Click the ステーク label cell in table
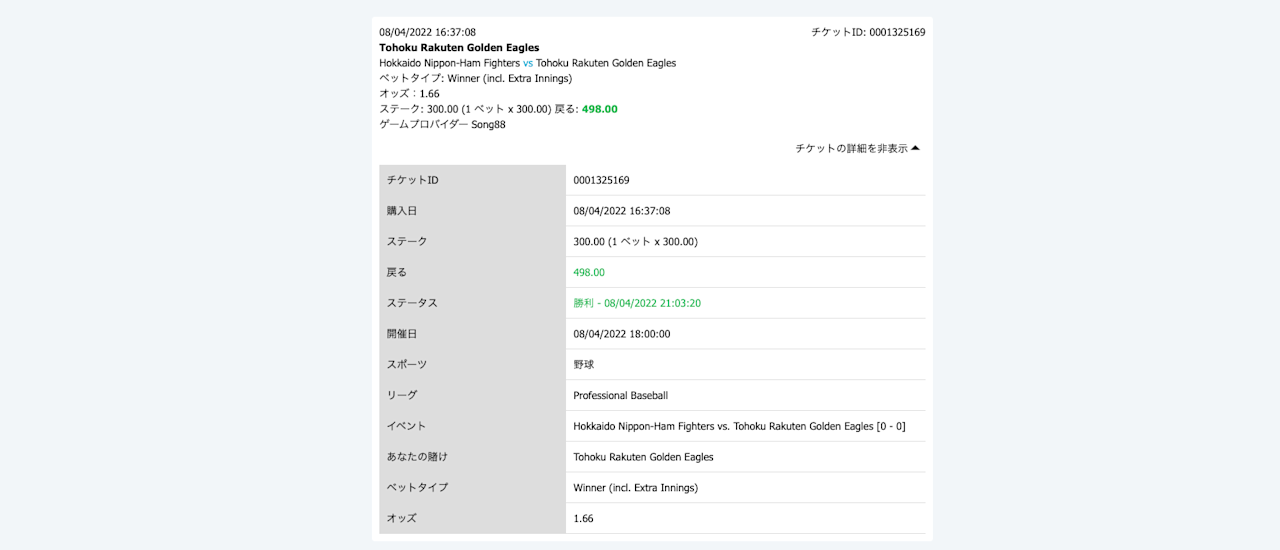 click(472, 242)
